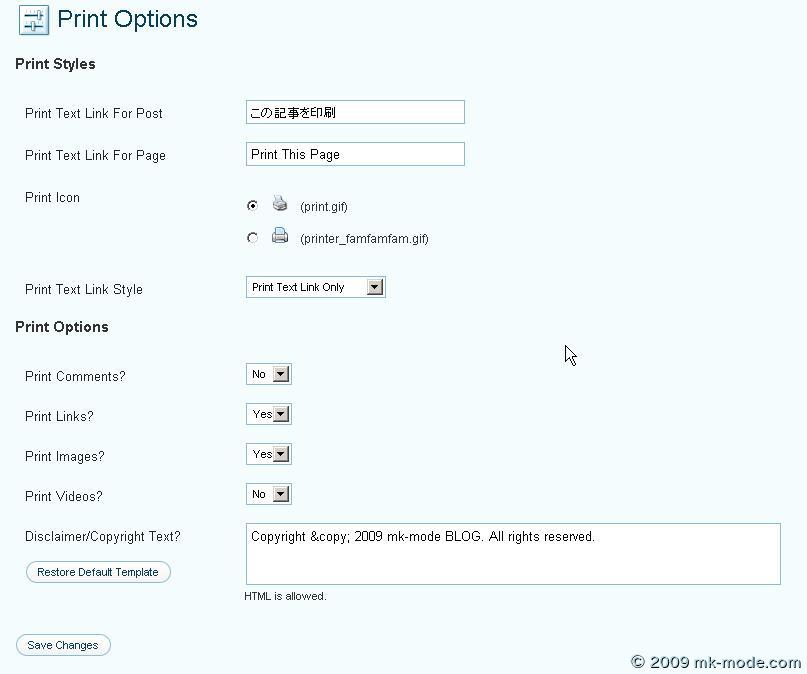Image resolution: width=807 pixels, height=674 pixels.
Task: Click the Save Changes button
Action: [63, 645]
